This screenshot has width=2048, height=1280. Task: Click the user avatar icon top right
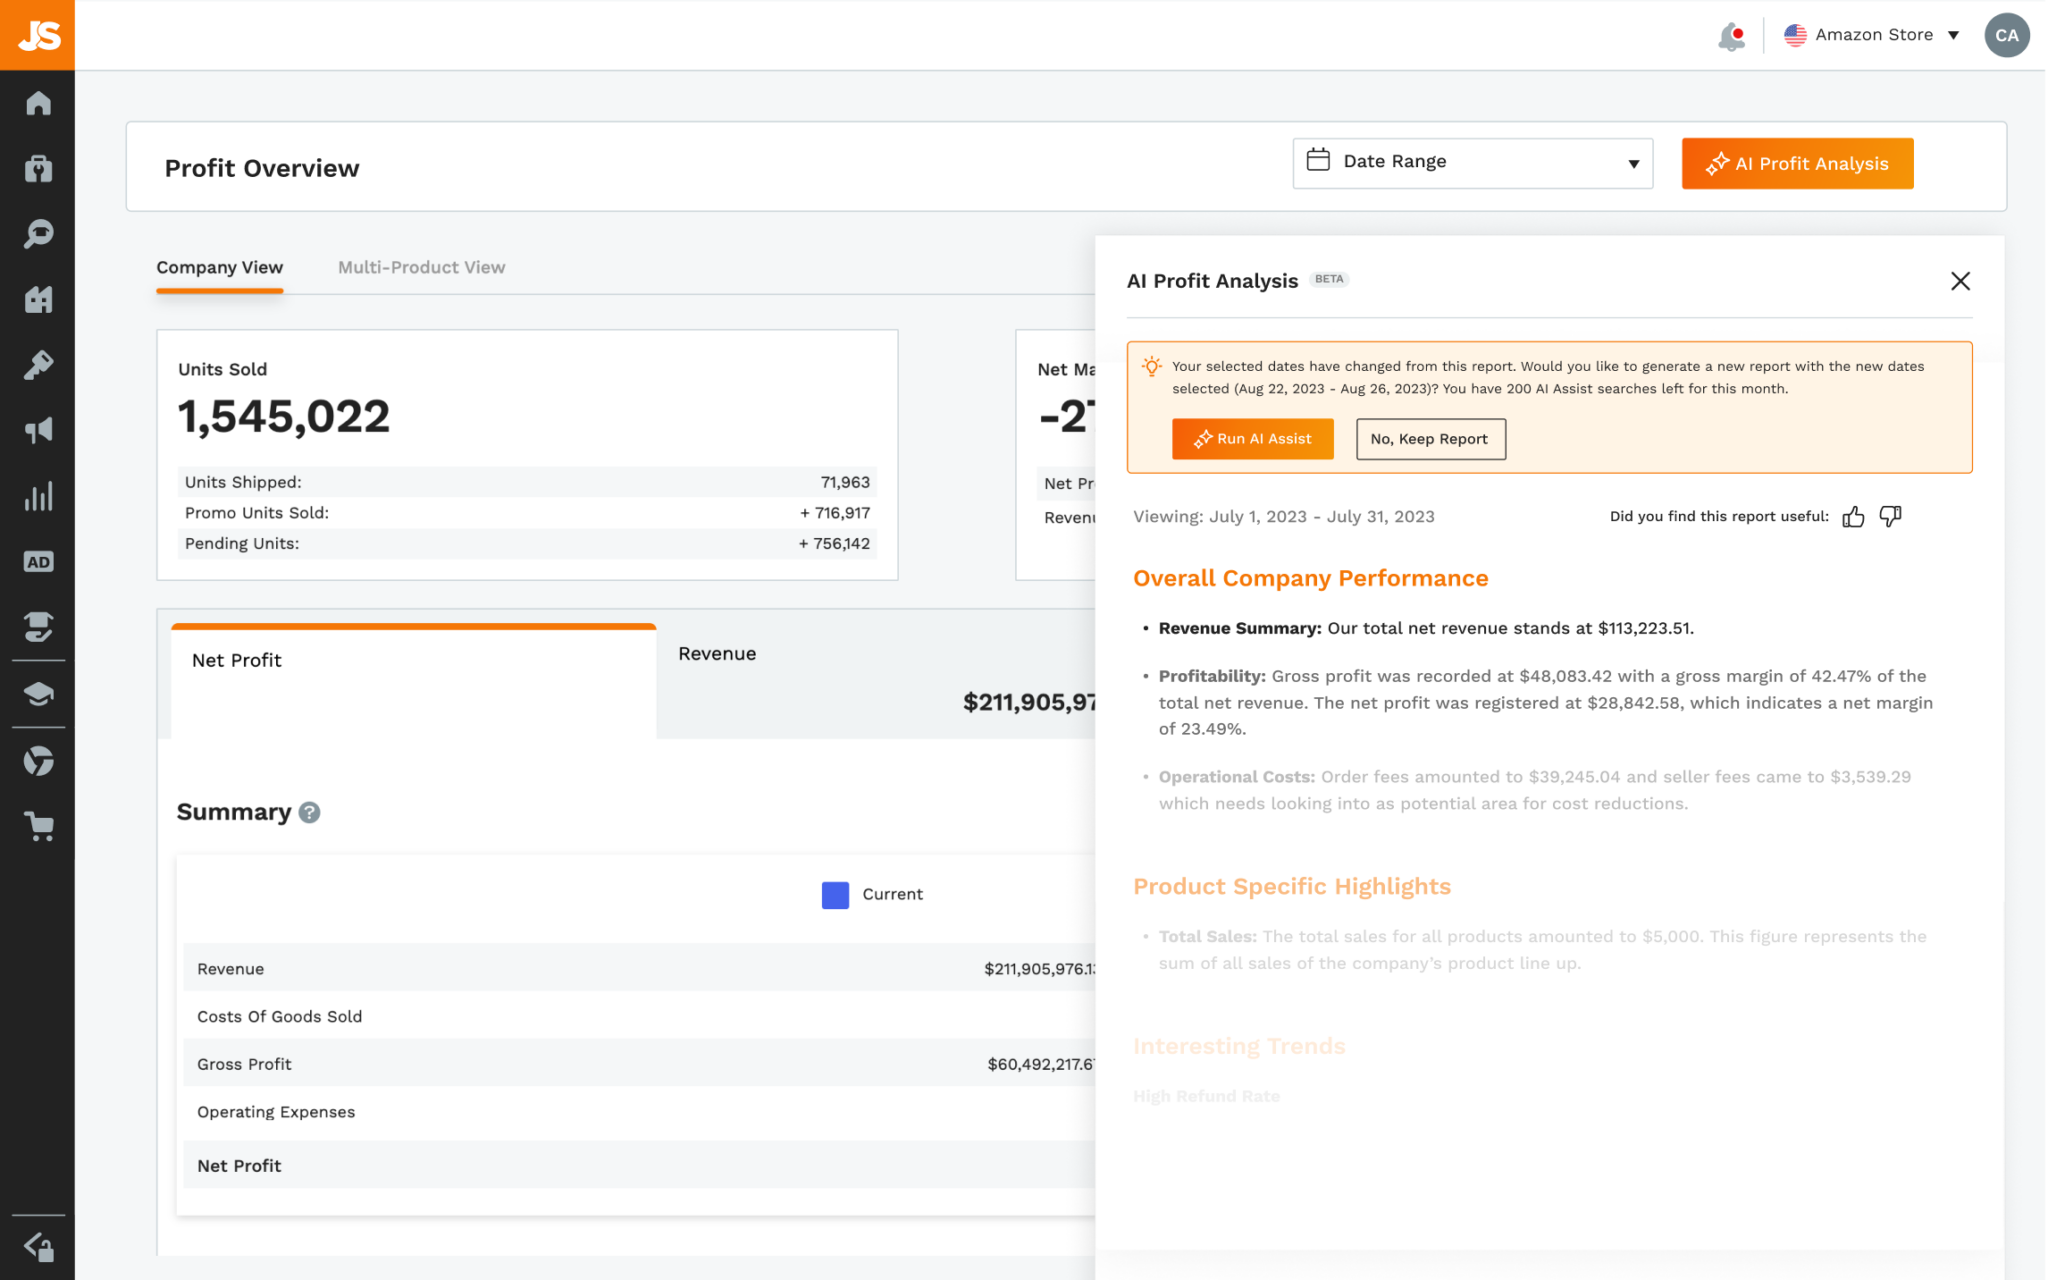click(2008, 34)
